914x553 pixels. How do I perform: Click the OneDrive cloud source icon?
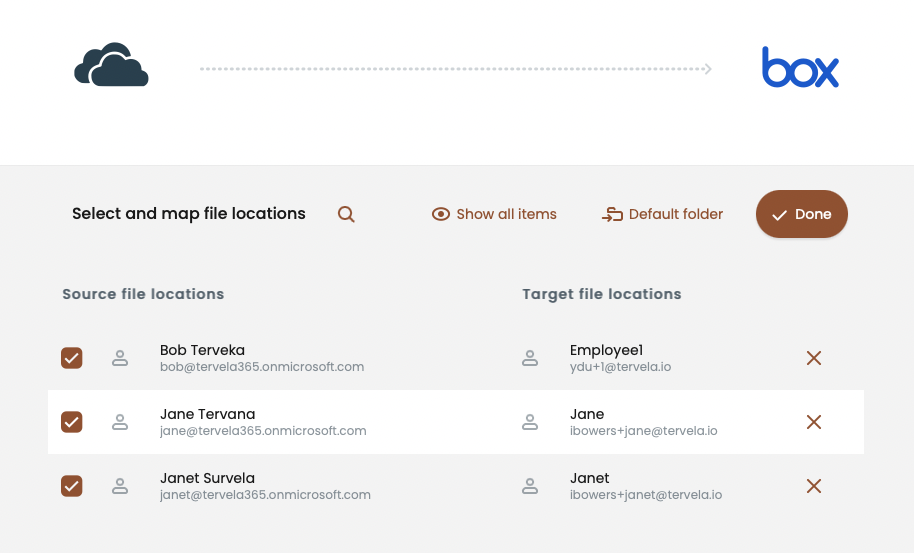coord(111,66)
